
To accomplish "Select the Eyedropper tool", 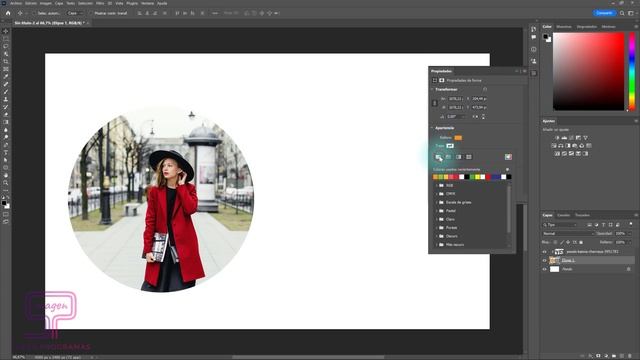I will coord(6,76).
